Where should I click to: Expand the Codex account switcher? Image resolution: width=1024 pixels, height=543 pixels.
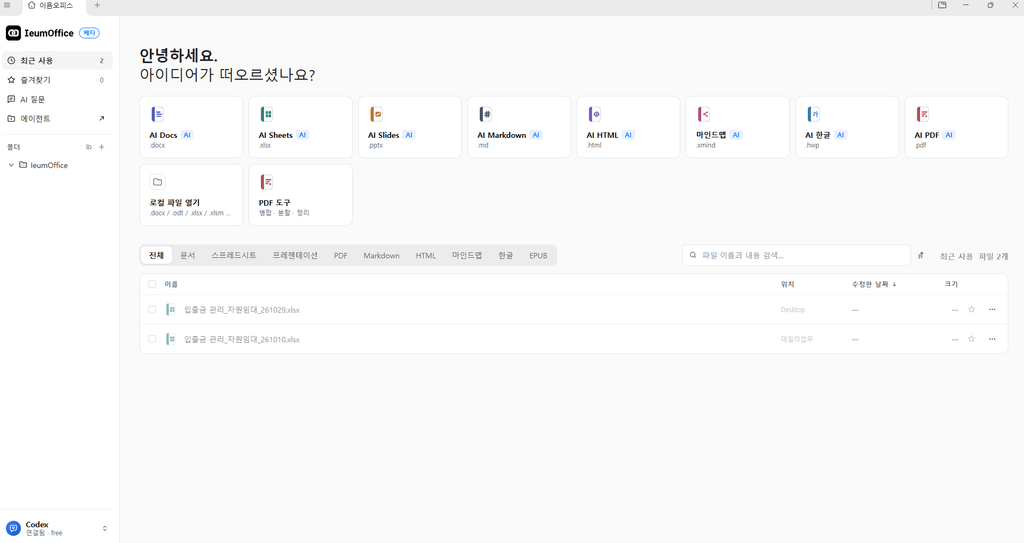104,528
